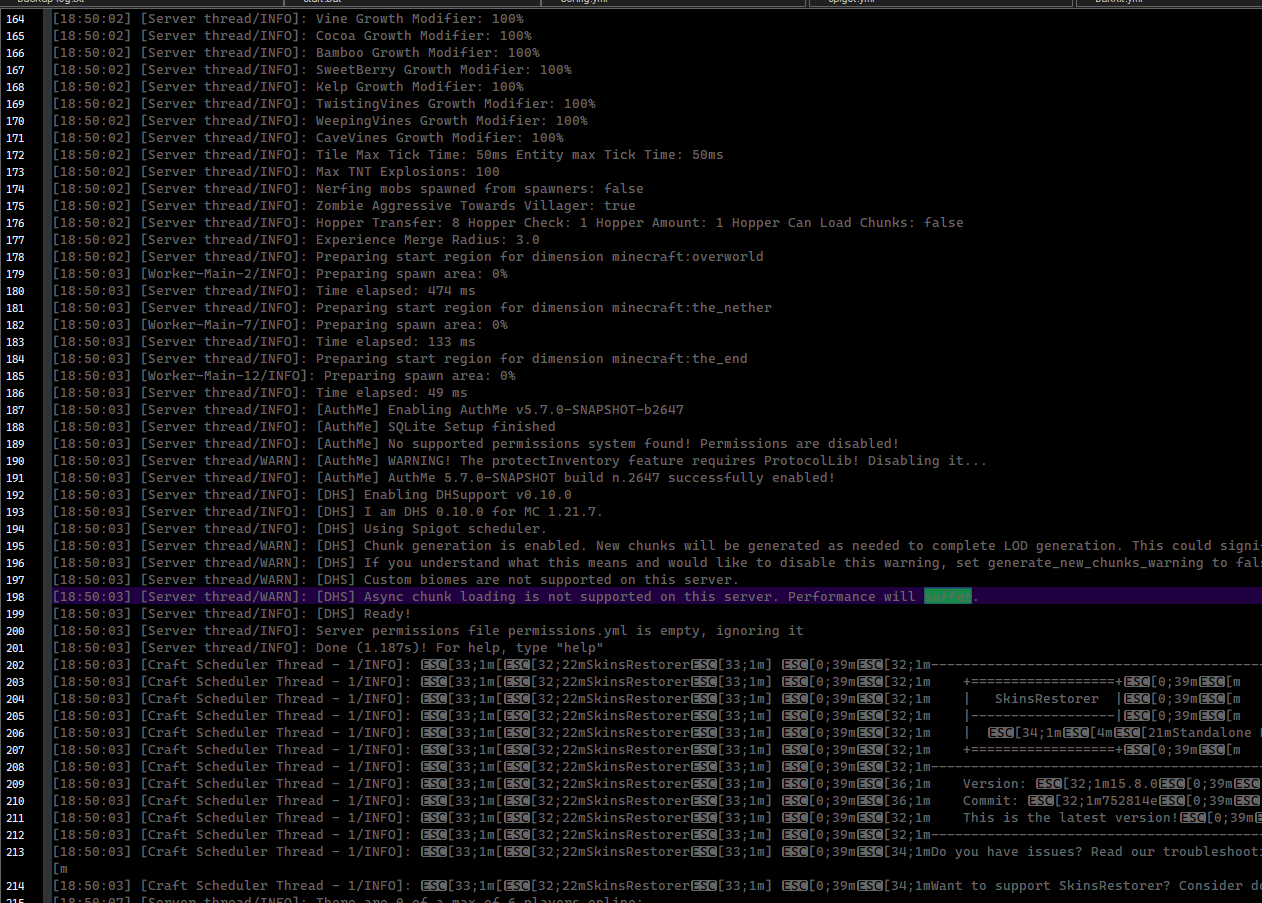The height and width of the screenshot is (903, 1262).
Task: Click "| SkinsRestorer |" banner text on line 204
Action: click(1044, 699)
